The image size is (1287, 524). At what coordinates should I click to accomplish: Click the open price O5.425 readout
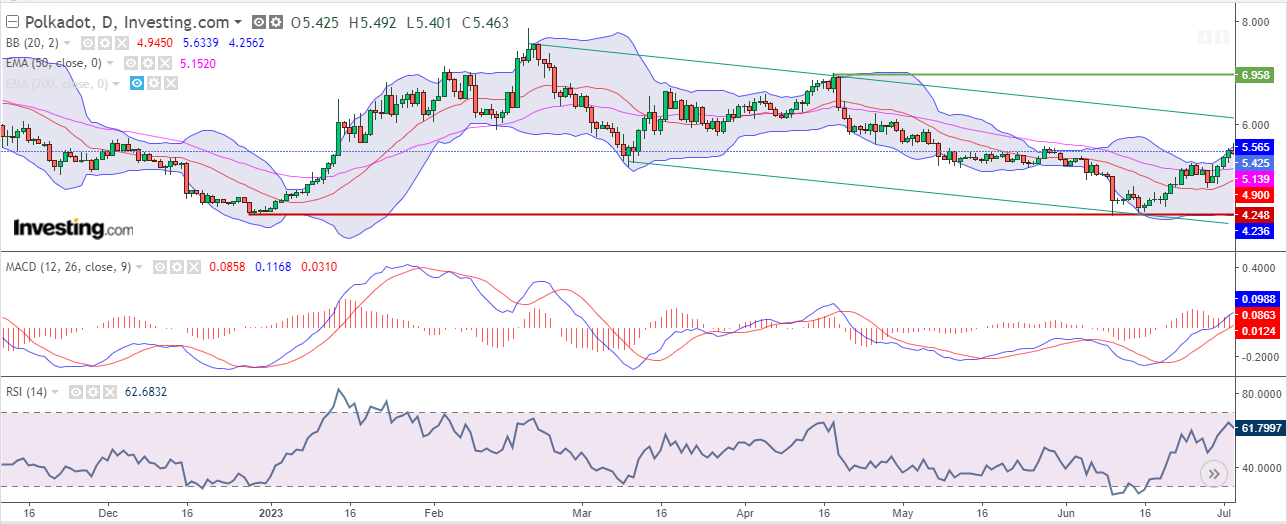coord(313,21)
